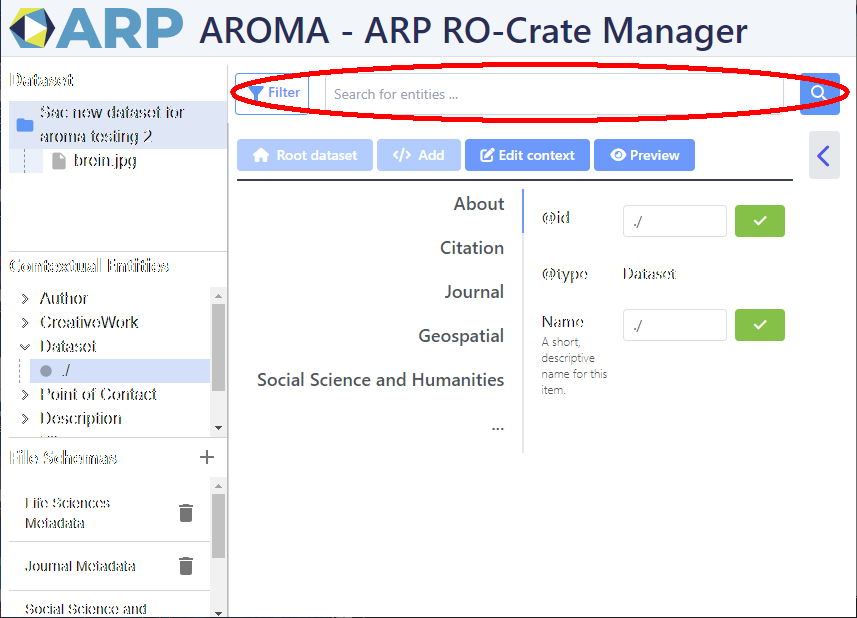
Task: Add a new file schema
Action: tap(207, 457)
